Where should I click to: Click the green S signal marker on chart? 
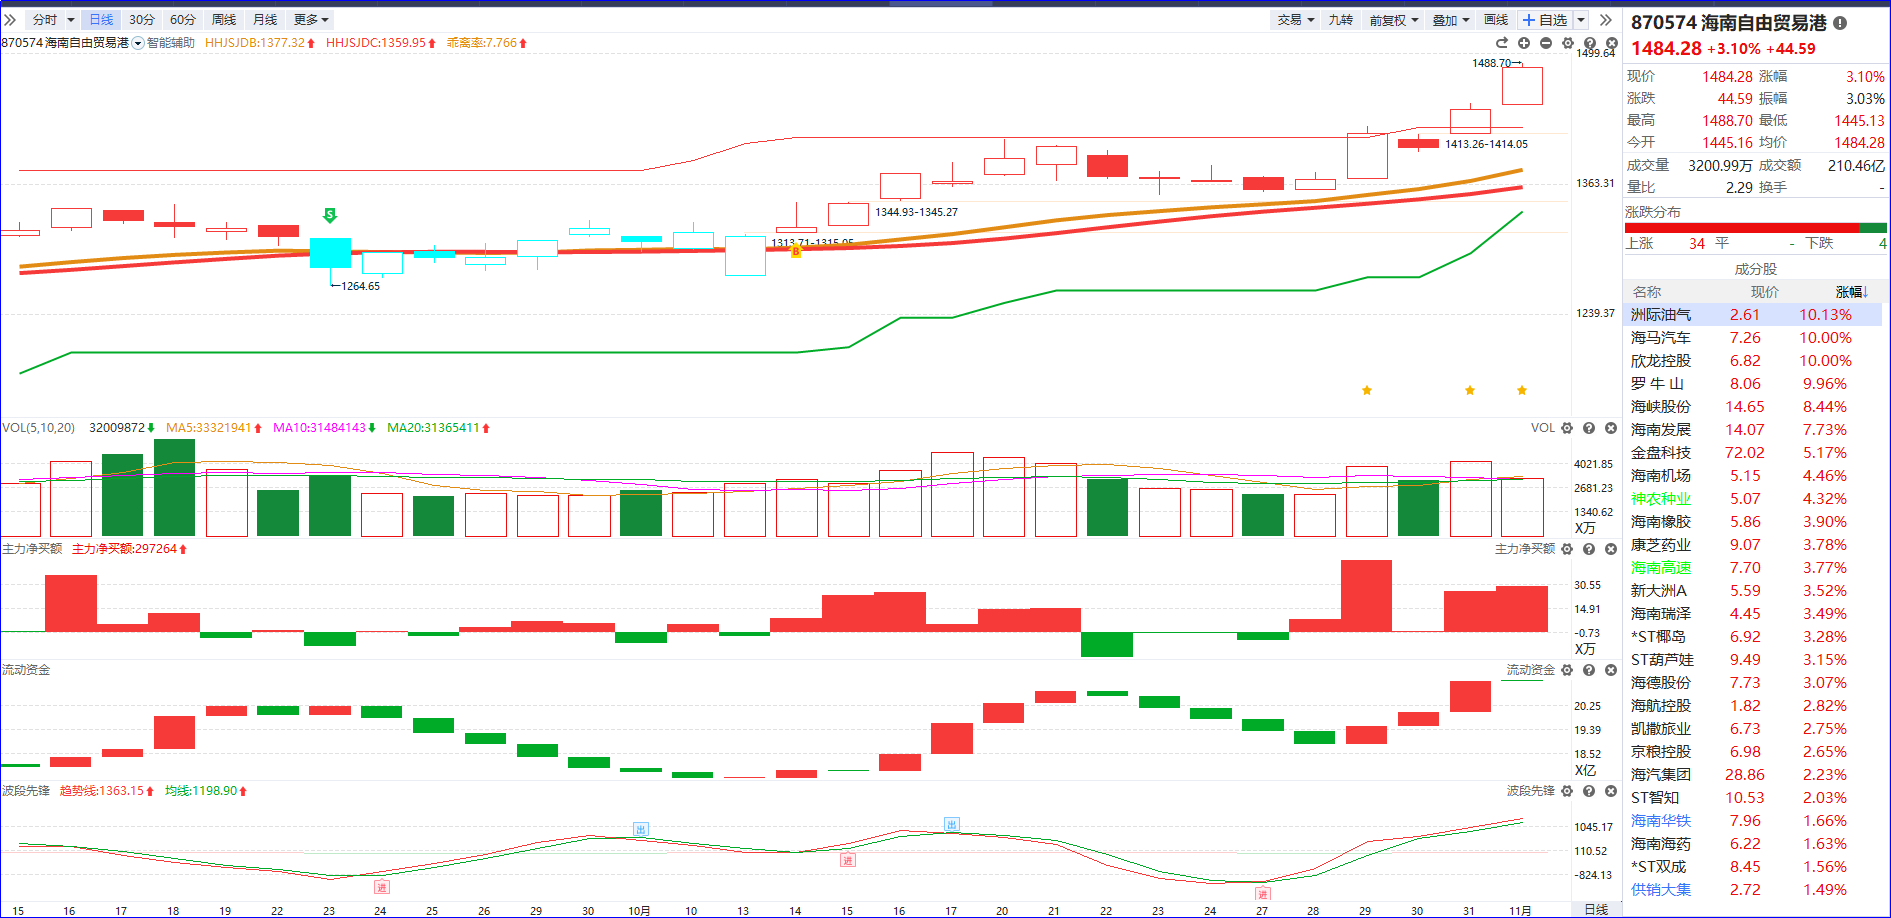click(x=330, y=215)
